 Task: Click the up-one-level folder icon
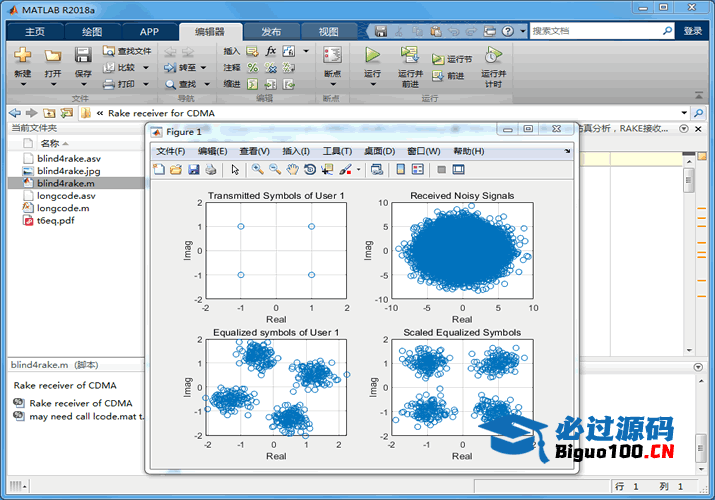(49, 113)
